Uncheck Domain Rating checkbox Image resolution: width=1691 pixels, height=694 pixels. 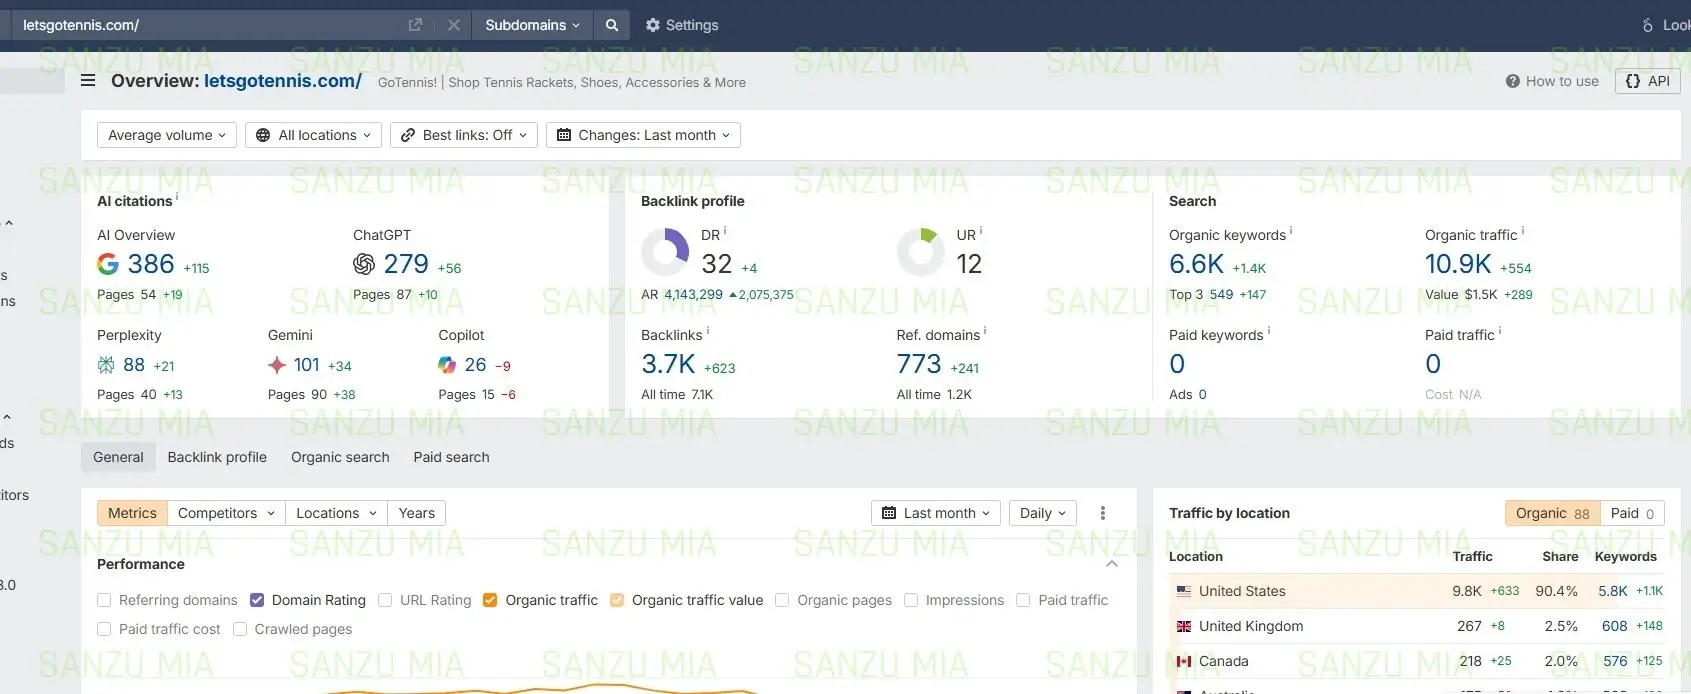click(257, 600)
